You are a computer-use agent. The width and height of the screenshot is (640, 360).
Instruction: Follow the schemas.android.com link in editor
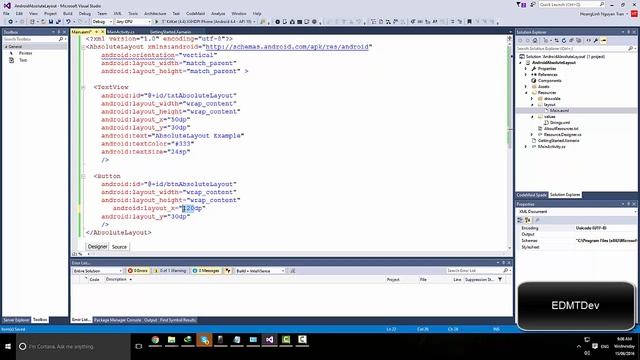(x=287, y=47)
